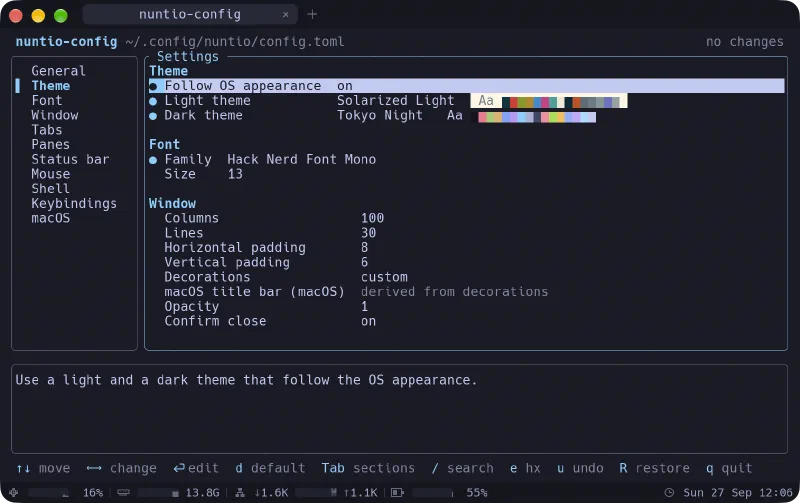Image resolution: width=800 pixels, height=503 pixels.
Task: Open the Mouse section in sidebar
Action: [51, 174]
